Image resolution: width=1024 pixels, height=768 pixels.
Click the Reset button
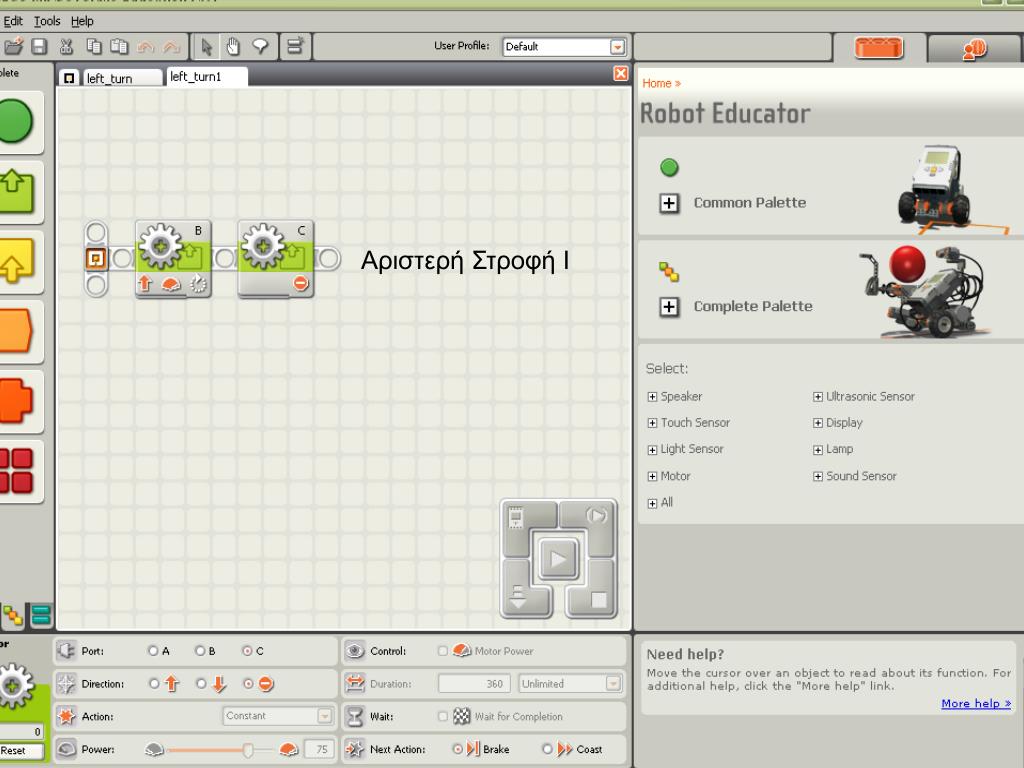pos(21,751)
